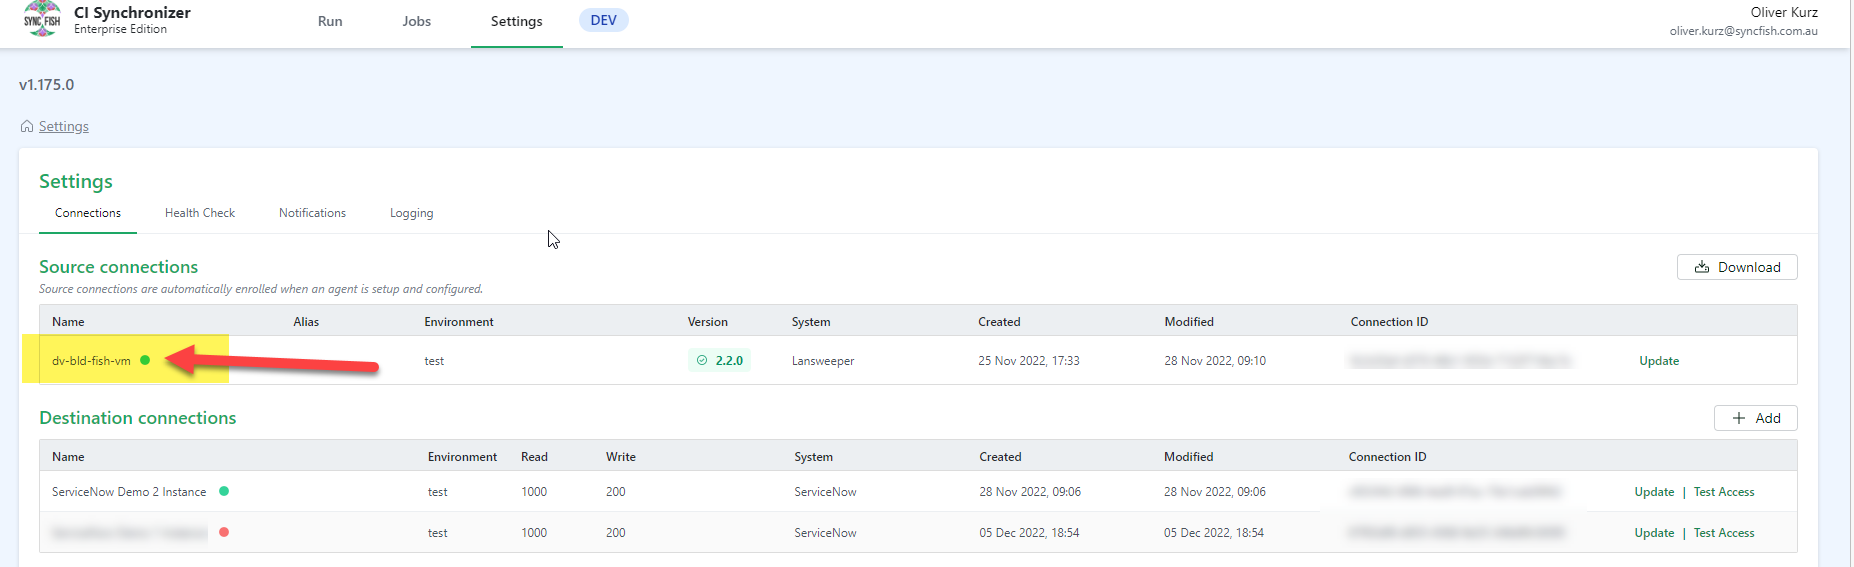Click source Name column header
This screenshot has width=1854, height=567.
click(68, 322)
